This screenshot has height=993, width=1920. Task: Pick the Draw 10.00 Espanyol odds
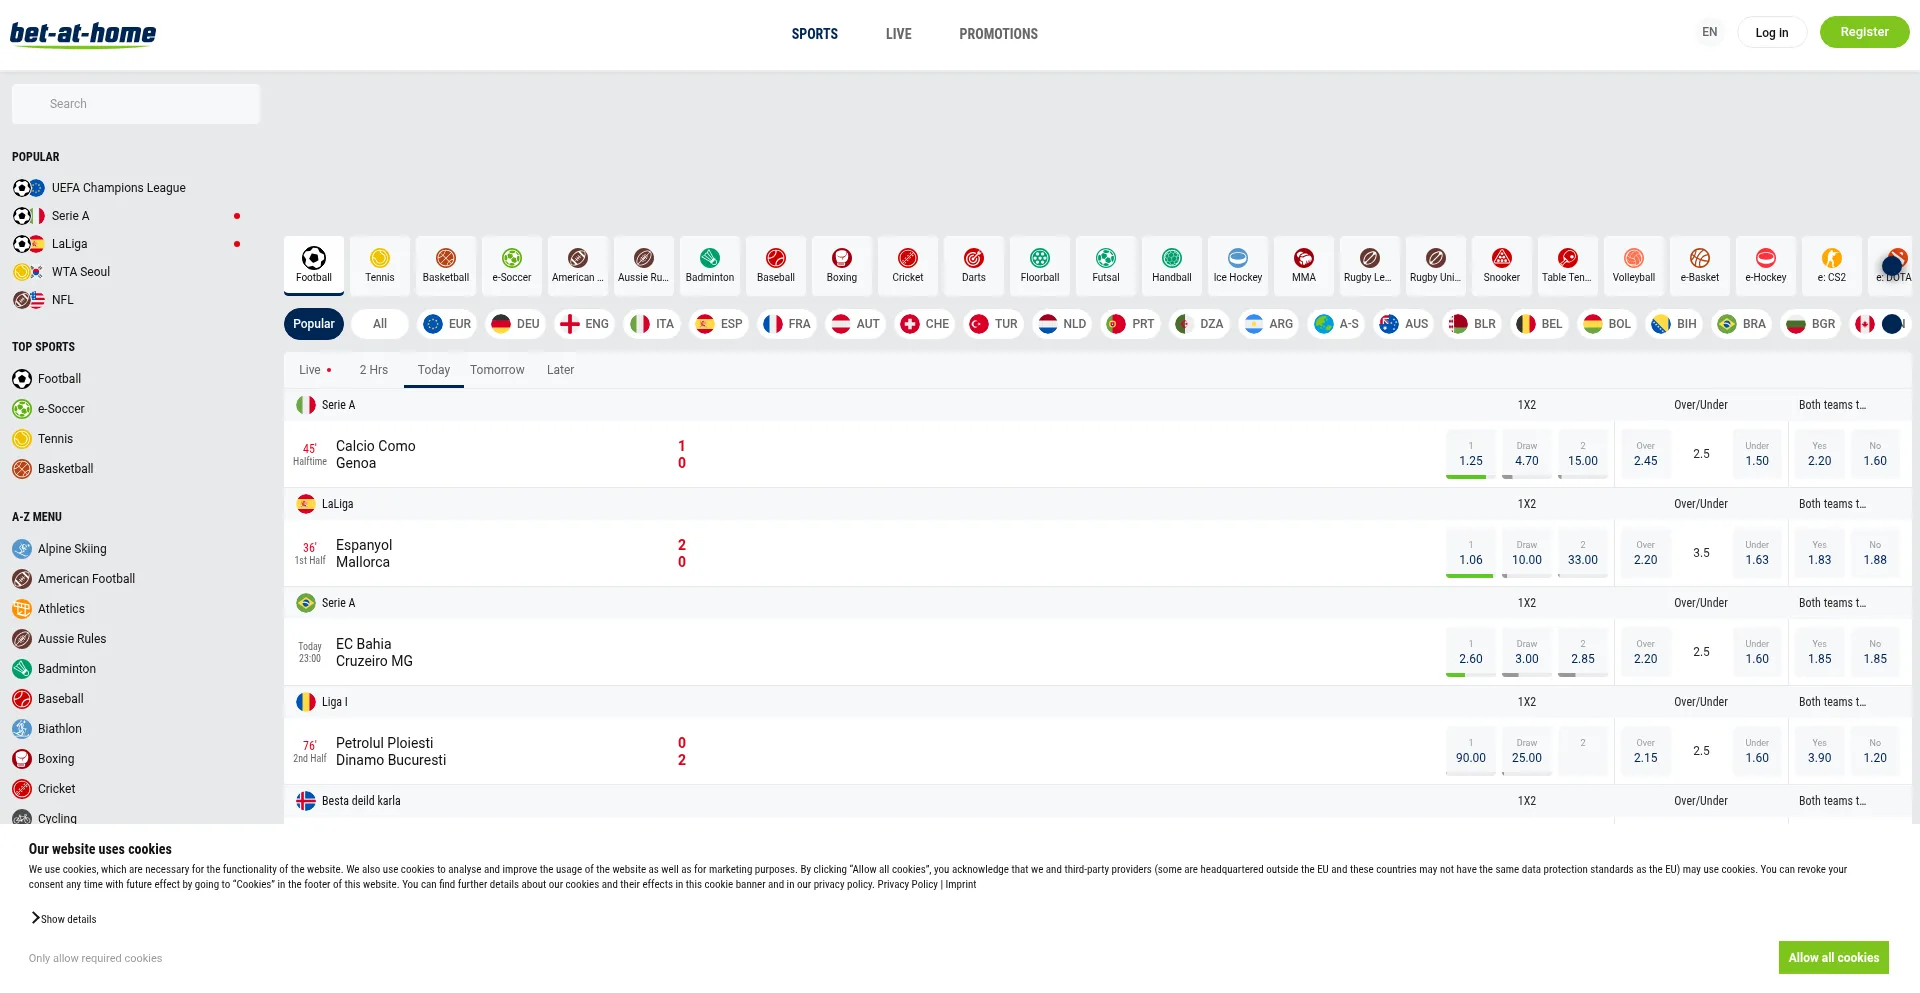1527,553
